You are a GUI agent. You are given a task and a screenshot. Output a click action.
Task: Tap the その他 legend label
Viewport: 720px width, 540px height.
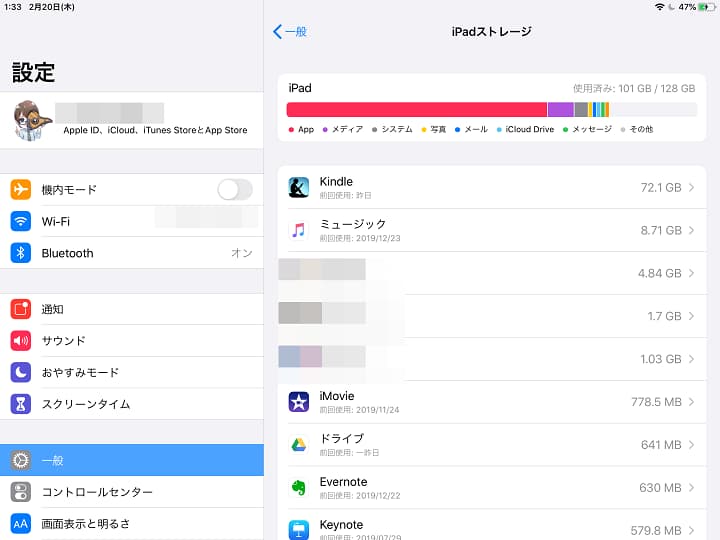click(641, 129)
